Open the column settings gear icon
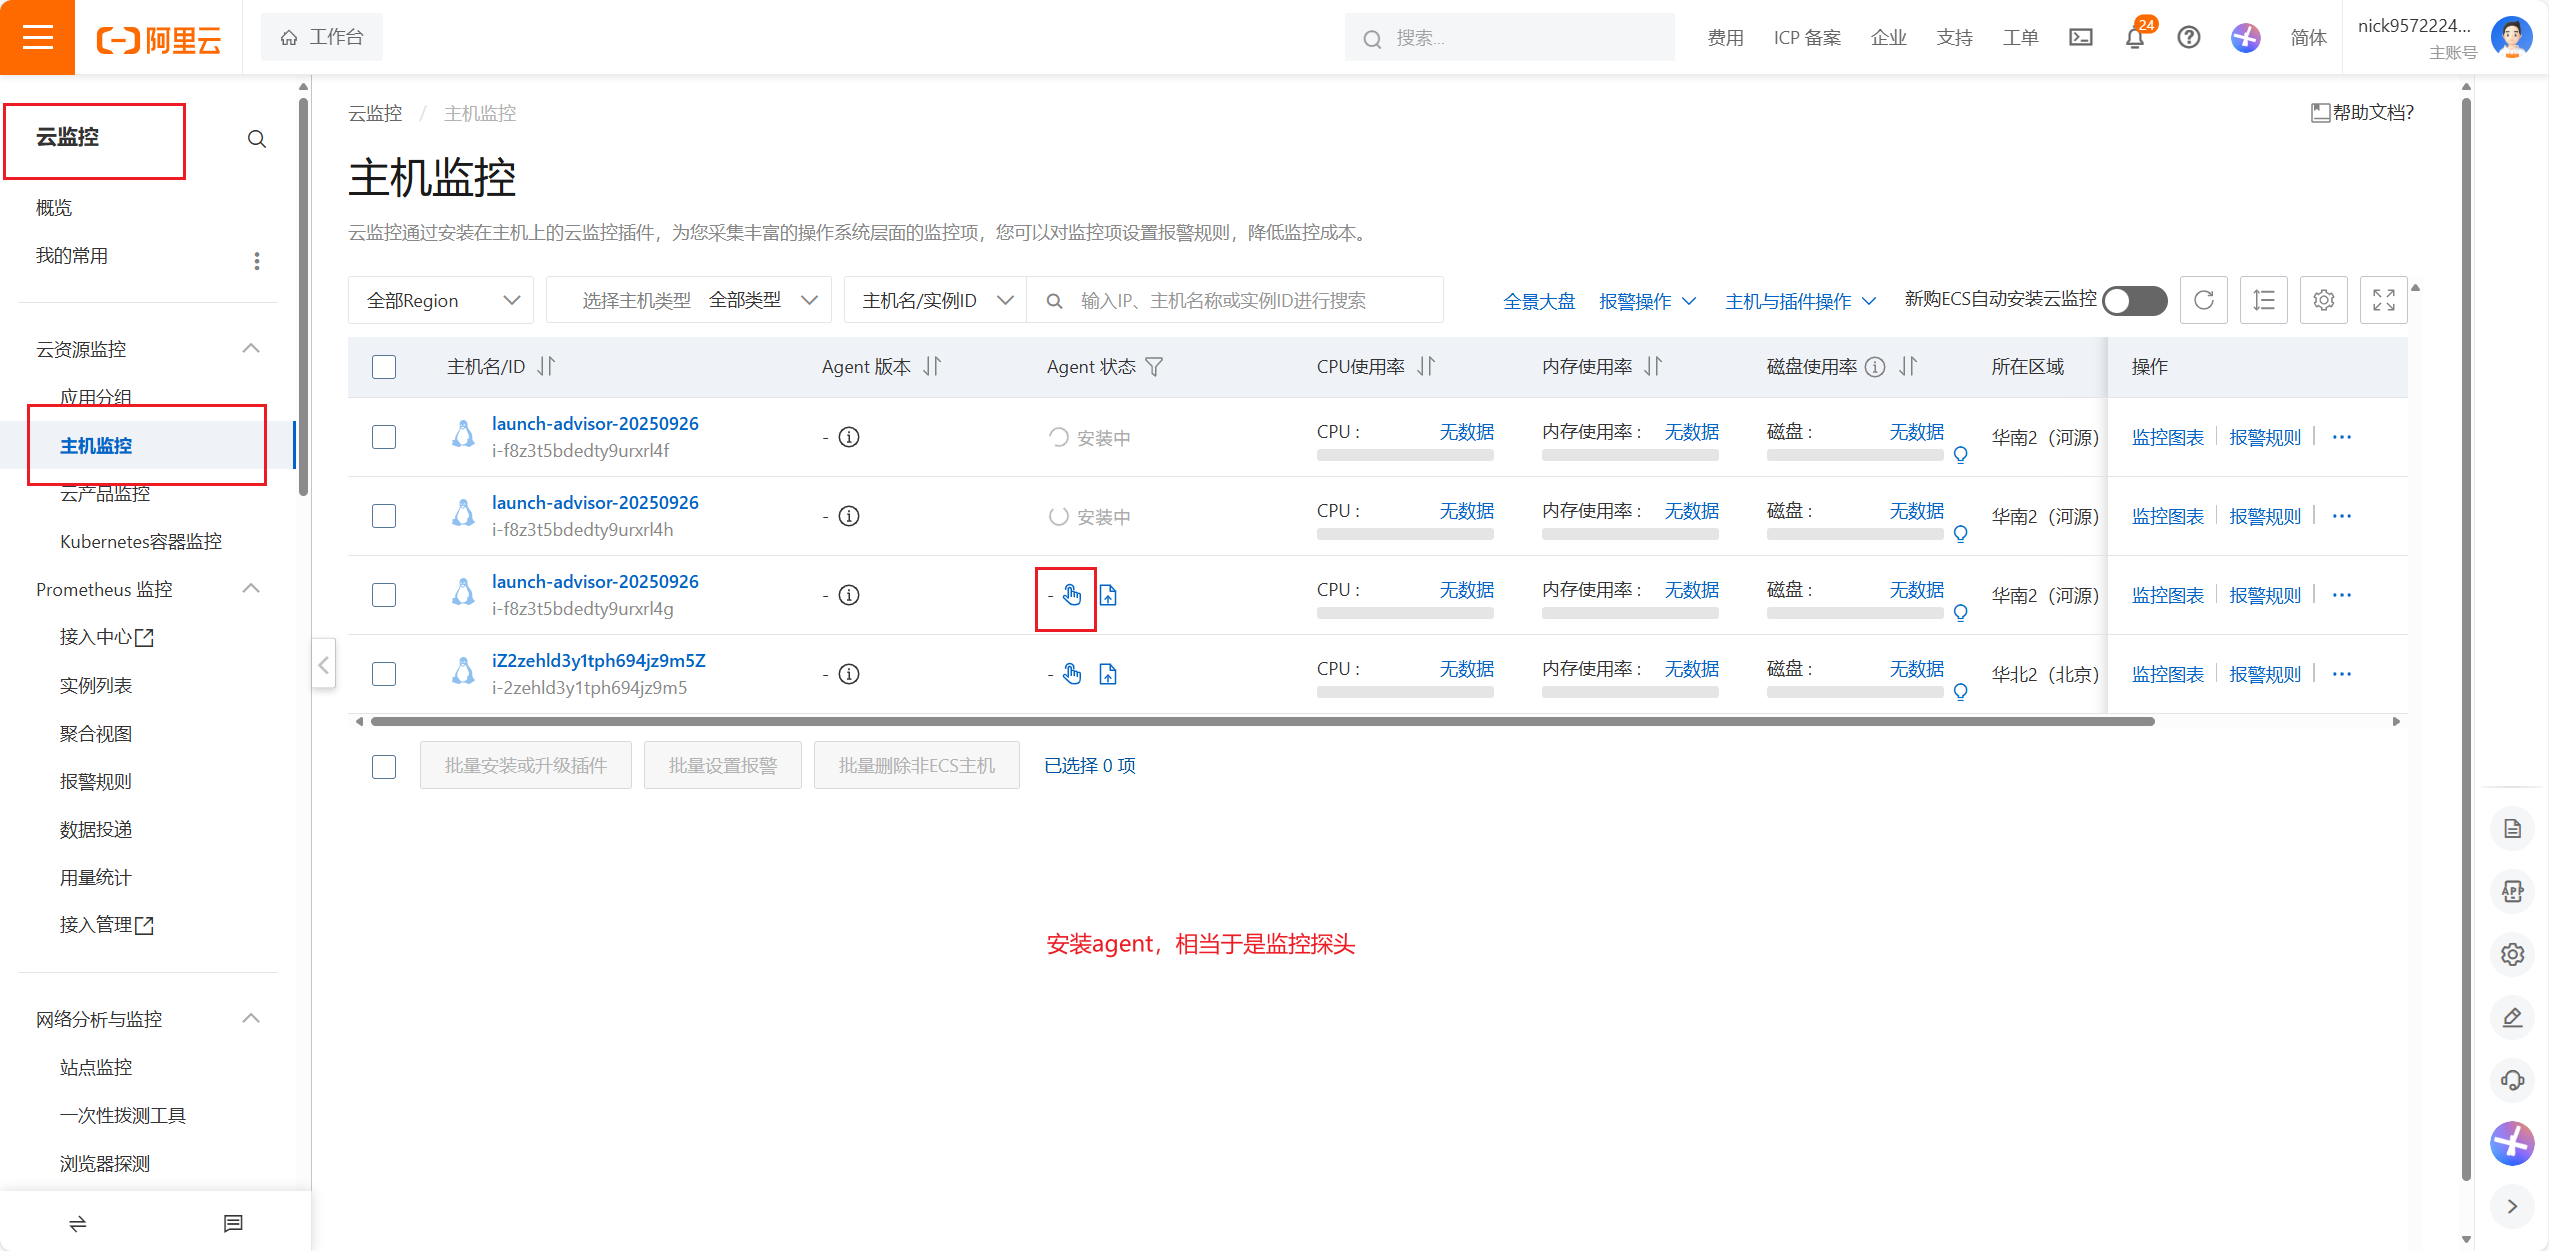Screen dimensions: 2549x1251 pyautogui.click(x=2323, y=300)
